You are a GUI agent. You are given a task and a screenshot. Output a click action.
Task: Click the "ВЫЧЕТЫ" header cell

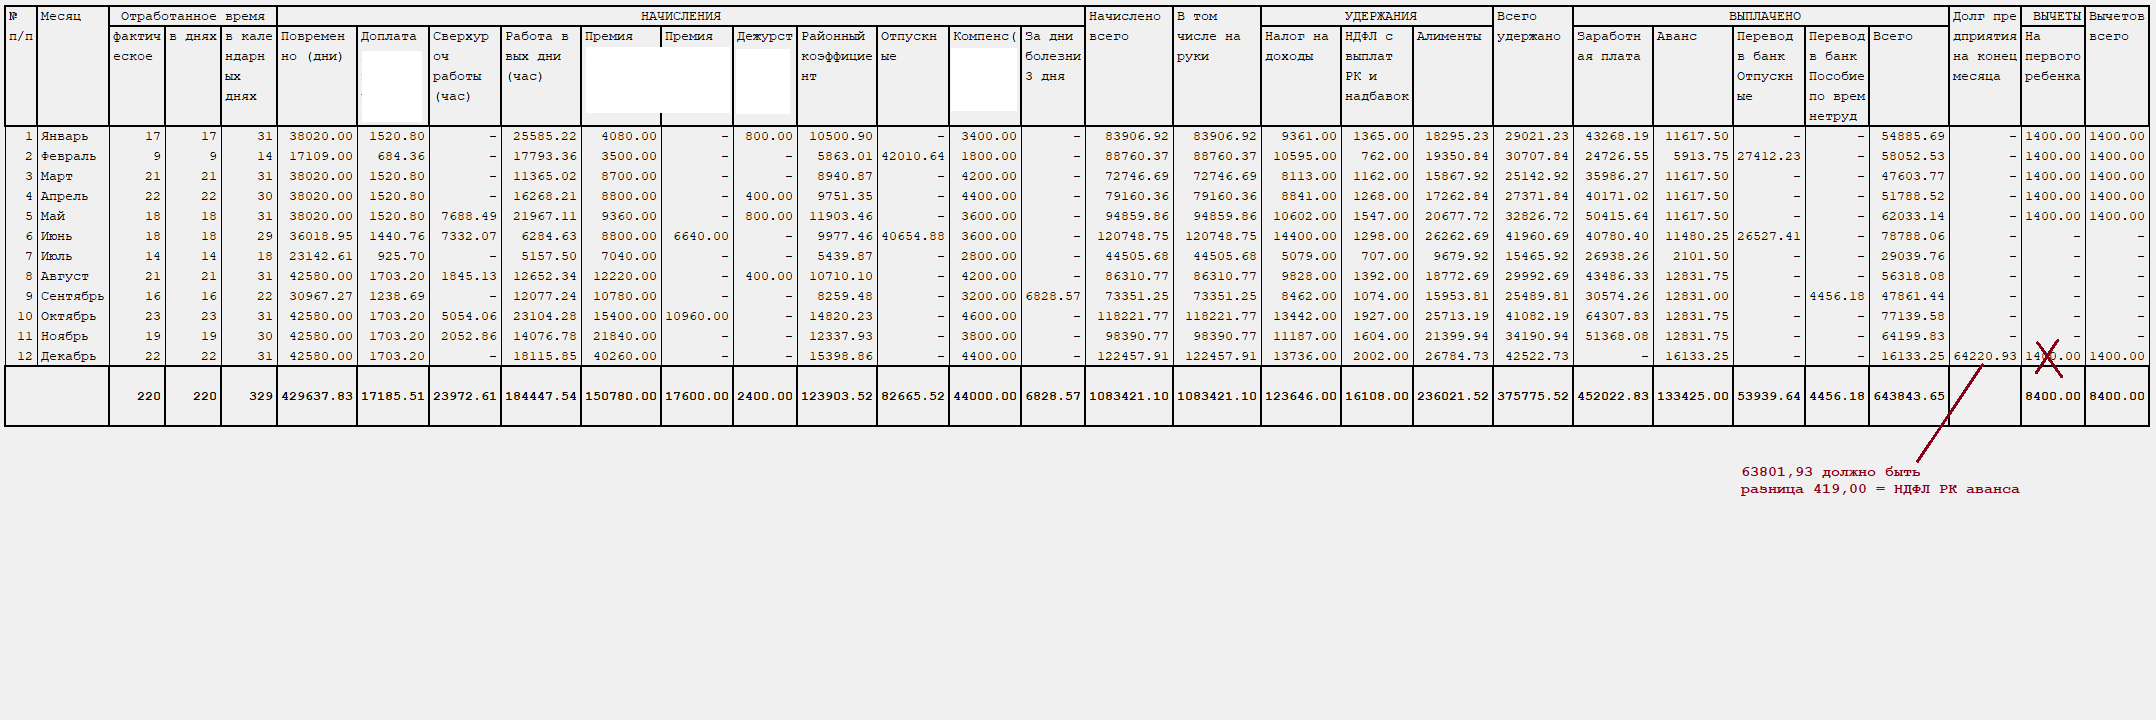point(2056,16)
